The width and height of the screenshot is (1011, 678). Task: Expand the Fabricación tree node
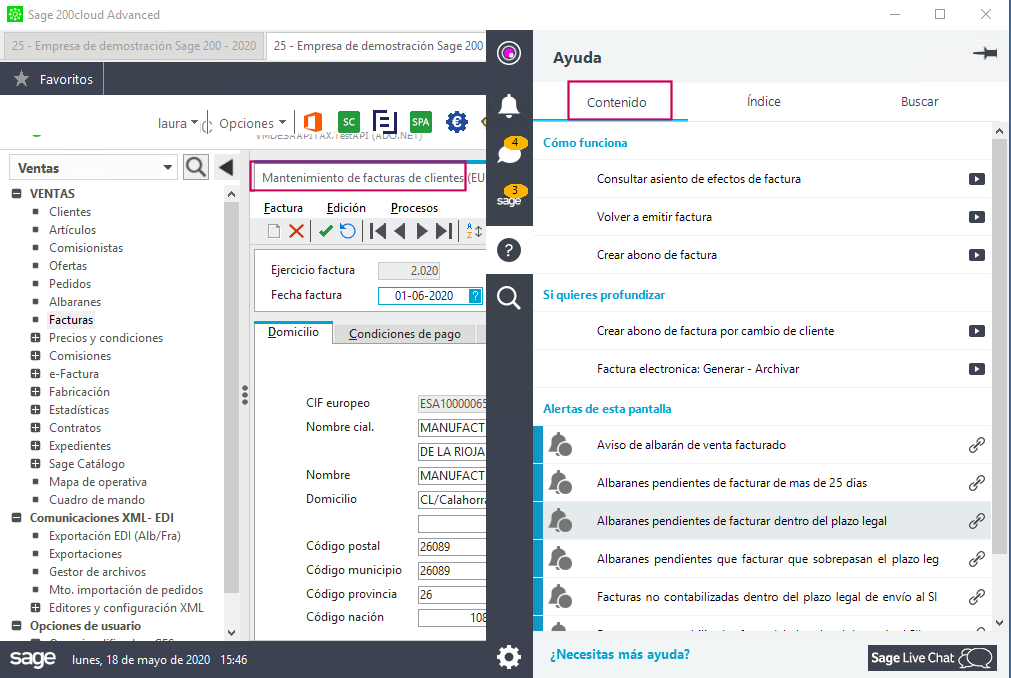(35, 392)
